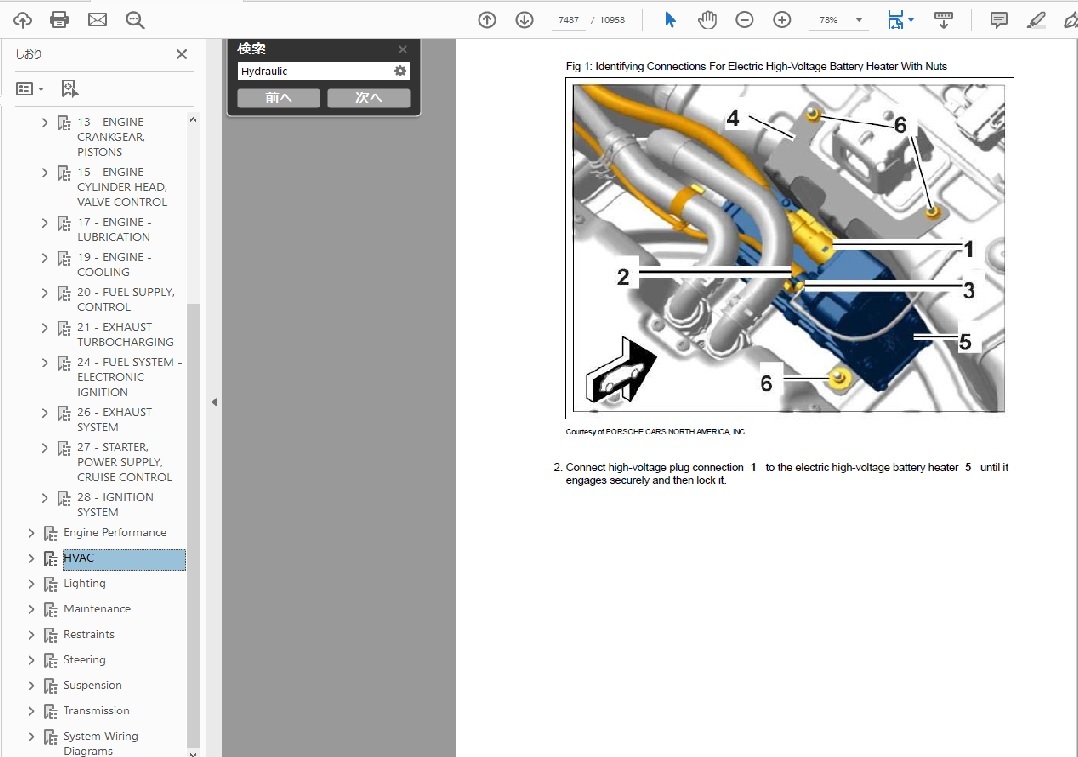Expand the 15 Engine Cylinder Head bookmark
The height and width of the screenshot is (757, 1078).
(45, 173)
